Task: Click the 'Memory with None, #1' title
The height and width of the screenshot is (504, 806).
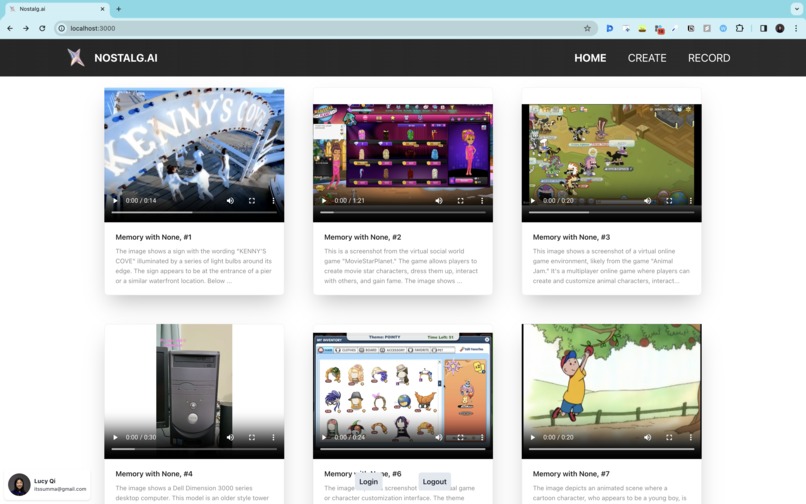Action: click(153, 237)
